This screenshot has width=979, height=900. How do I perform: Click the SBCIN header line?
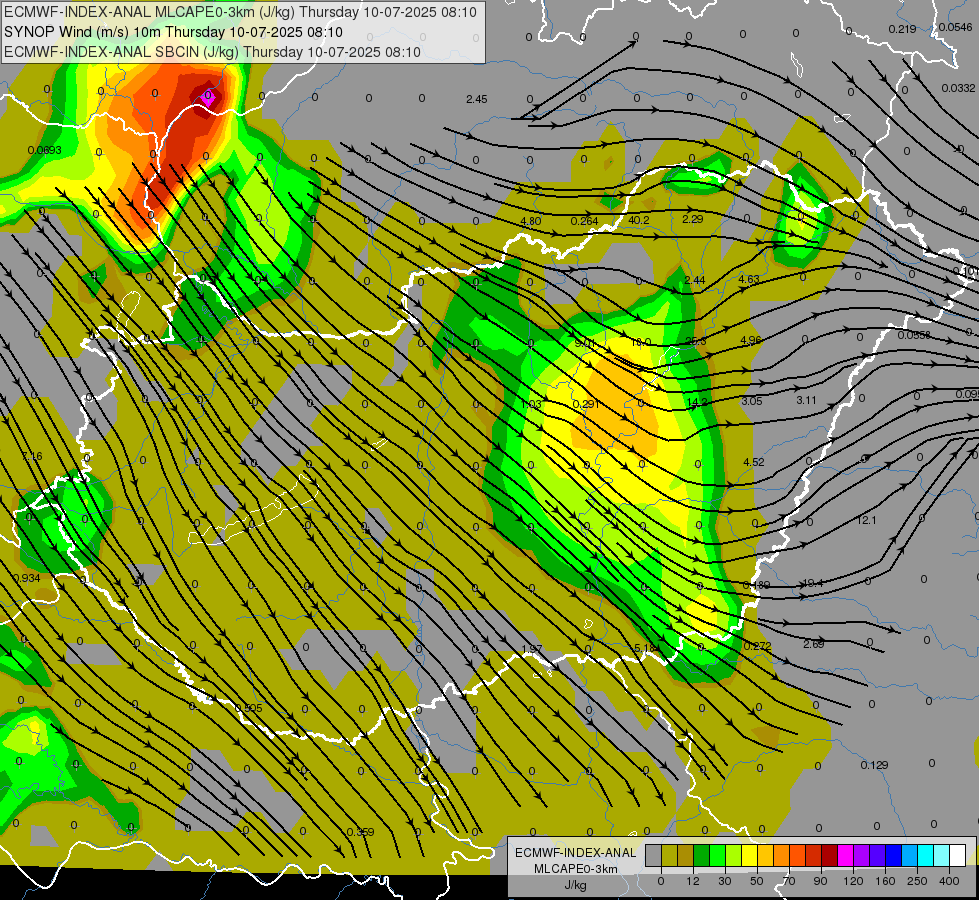point(212,52)
